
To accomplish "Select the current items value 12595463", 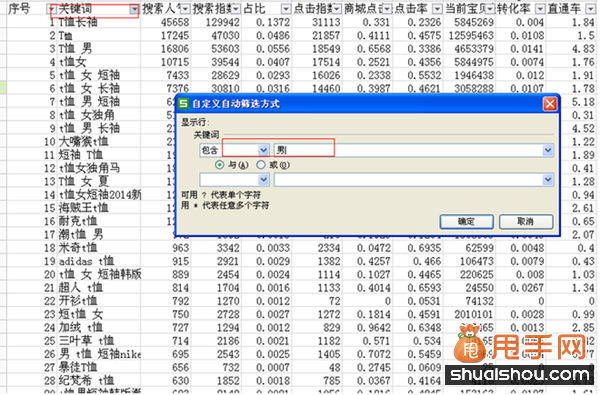I will coord(471,36).
